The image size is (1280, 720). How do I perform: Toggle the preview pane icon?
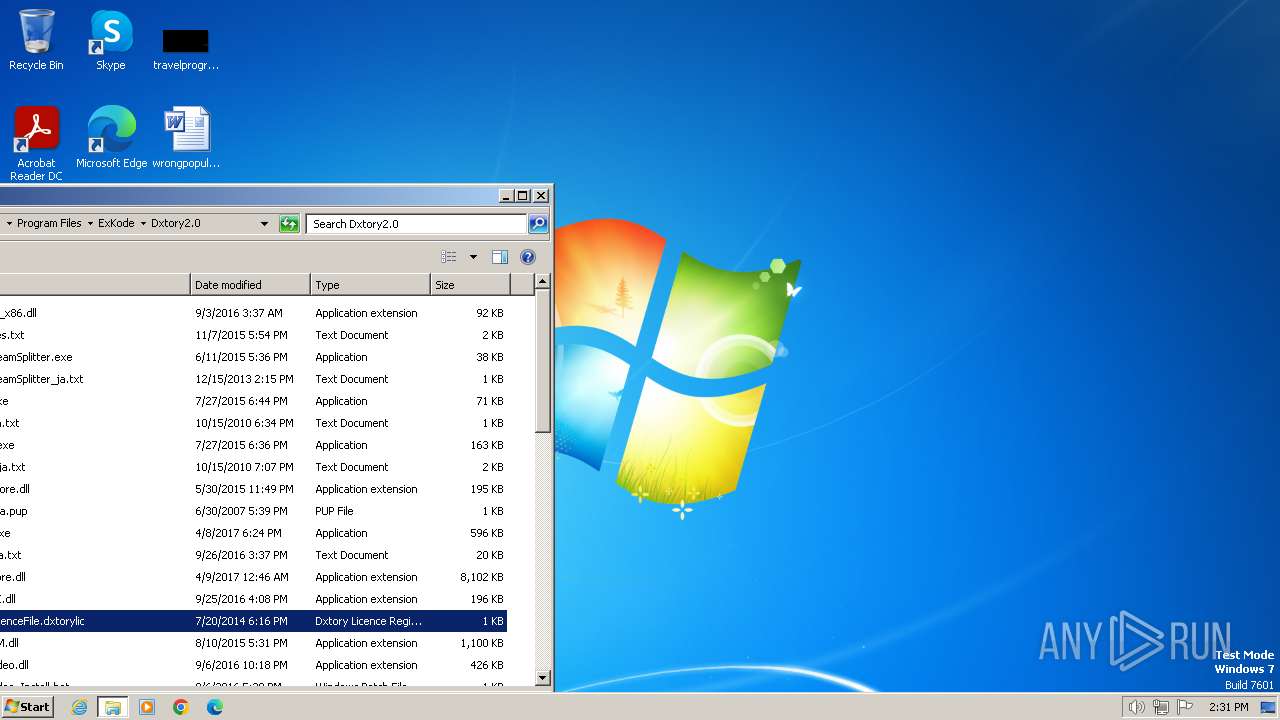[x=500, y=257]
